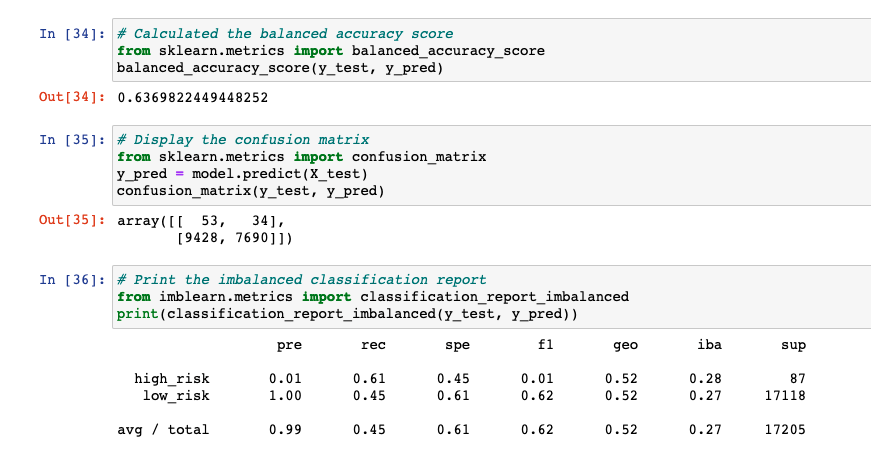This screenshot has height=456, width=871.
Task: Click the low_risk row label
Action: point(176,396)
